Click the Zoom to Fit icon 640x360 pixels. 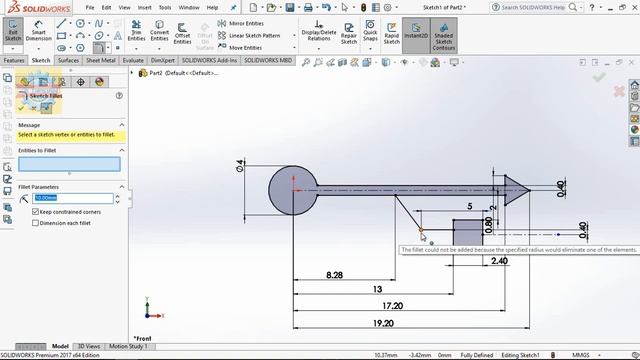tap(305, 62)
